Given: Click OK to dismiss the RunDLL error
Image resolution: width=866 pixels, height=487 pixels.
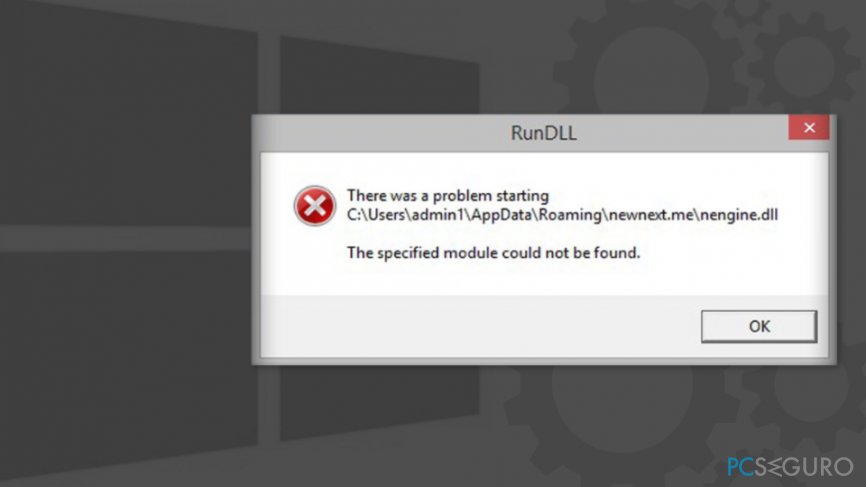Looking at the screenshot, I should 759,326.
